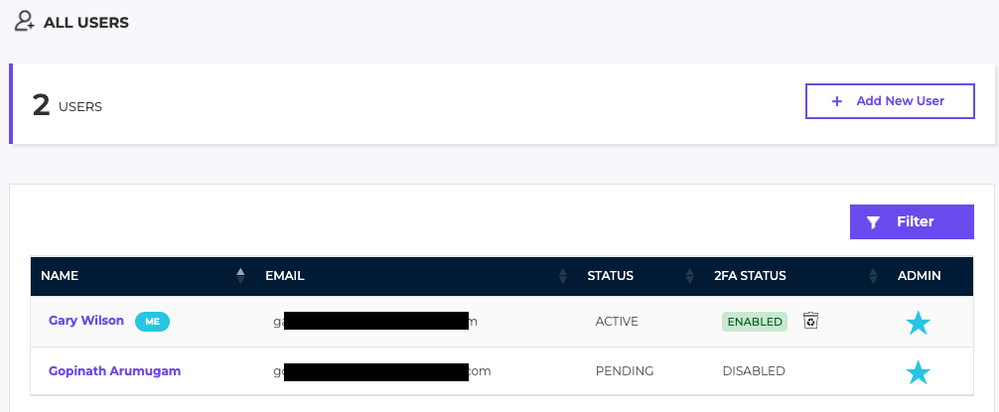Toggle admin star for Gary Wilson
Image resolution: width=999 pixels, height=412 pixels.
click(917, 322)
